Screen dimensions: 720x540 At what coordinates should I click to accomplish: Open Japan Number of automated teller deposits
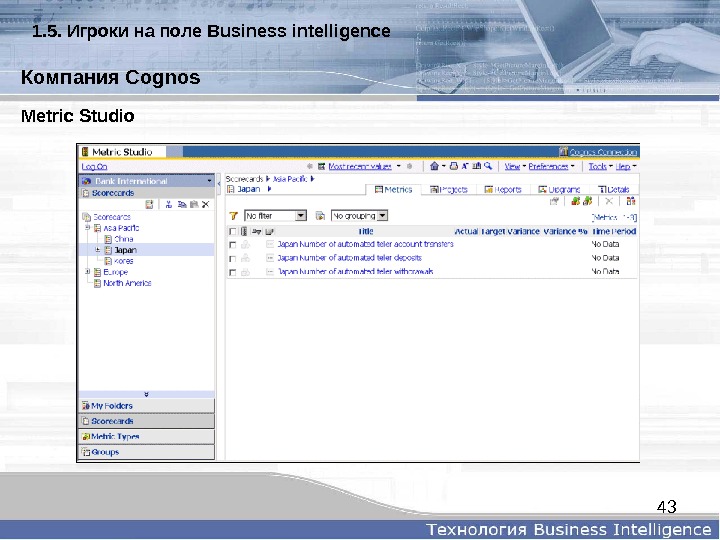pos(349,258)
